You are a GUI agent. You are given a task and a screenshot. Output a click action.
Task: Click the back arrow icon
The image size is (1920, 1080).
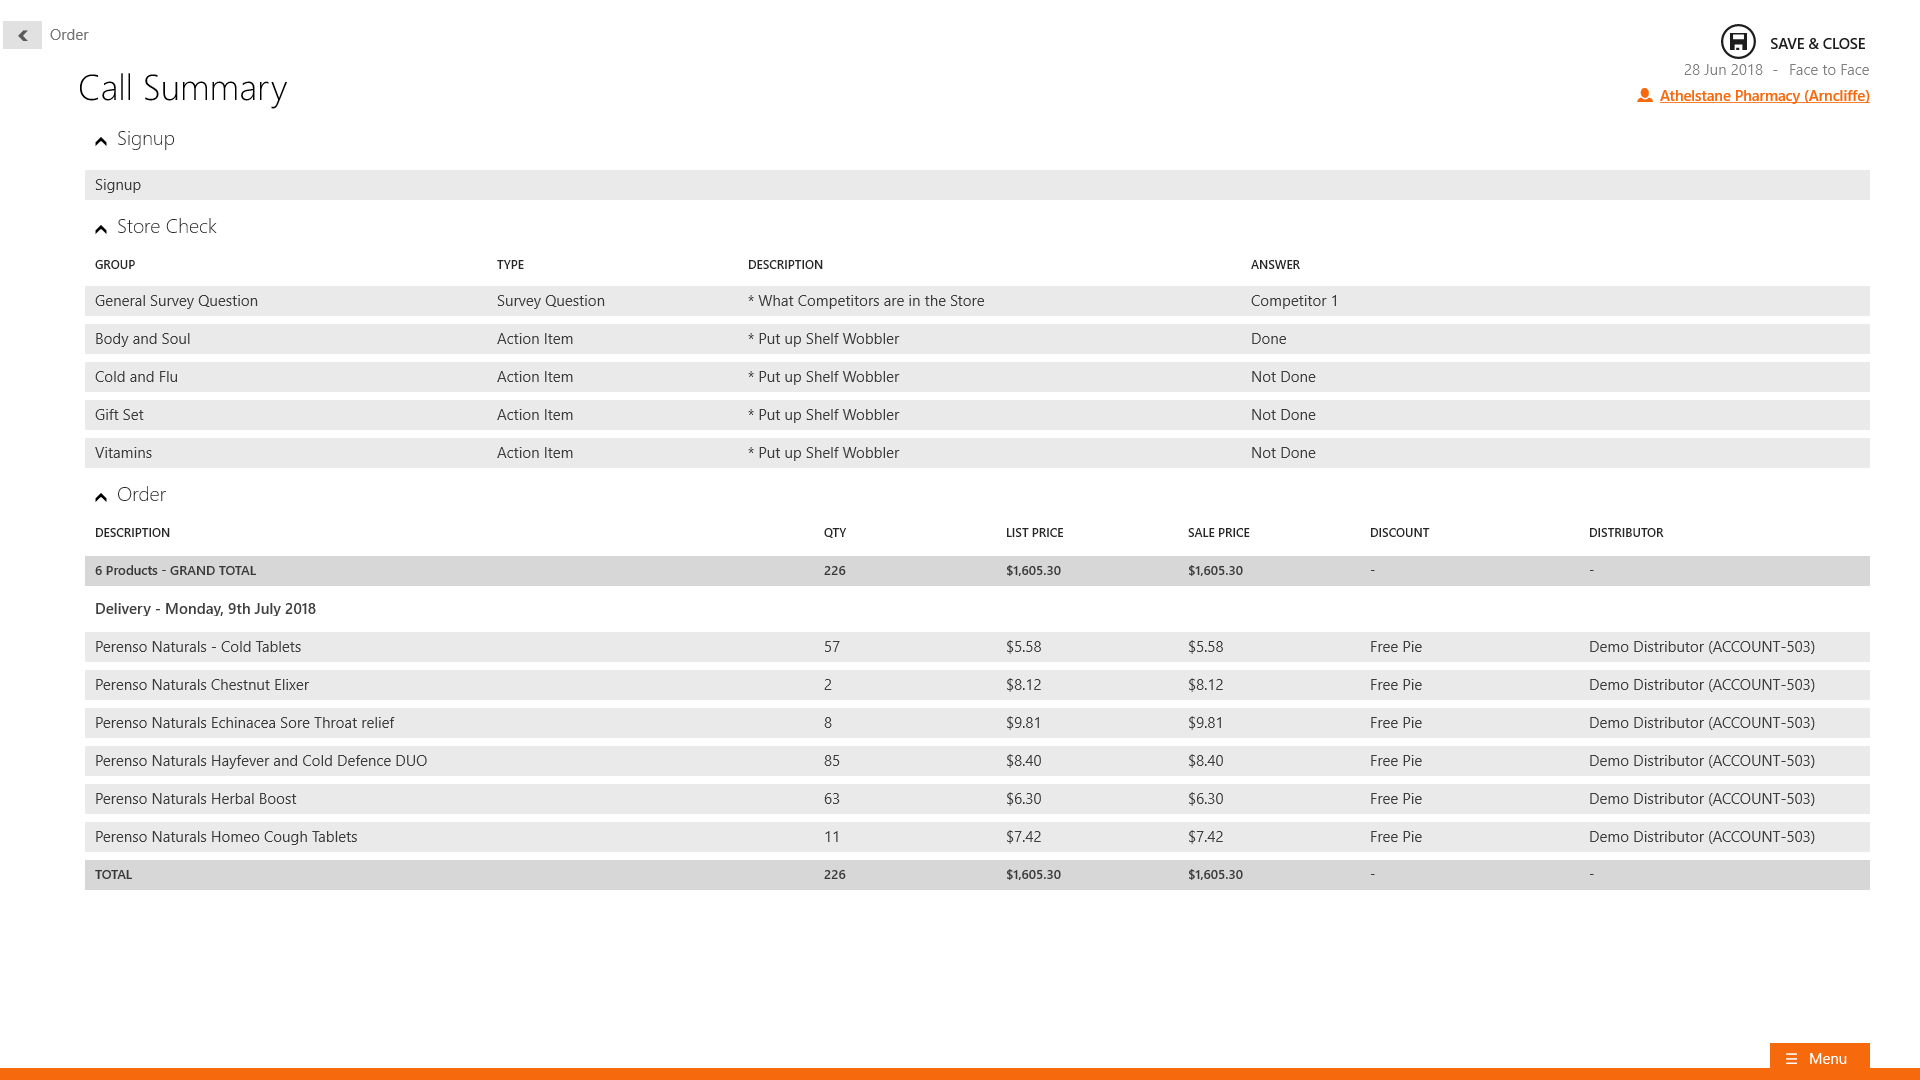[22, 35]
